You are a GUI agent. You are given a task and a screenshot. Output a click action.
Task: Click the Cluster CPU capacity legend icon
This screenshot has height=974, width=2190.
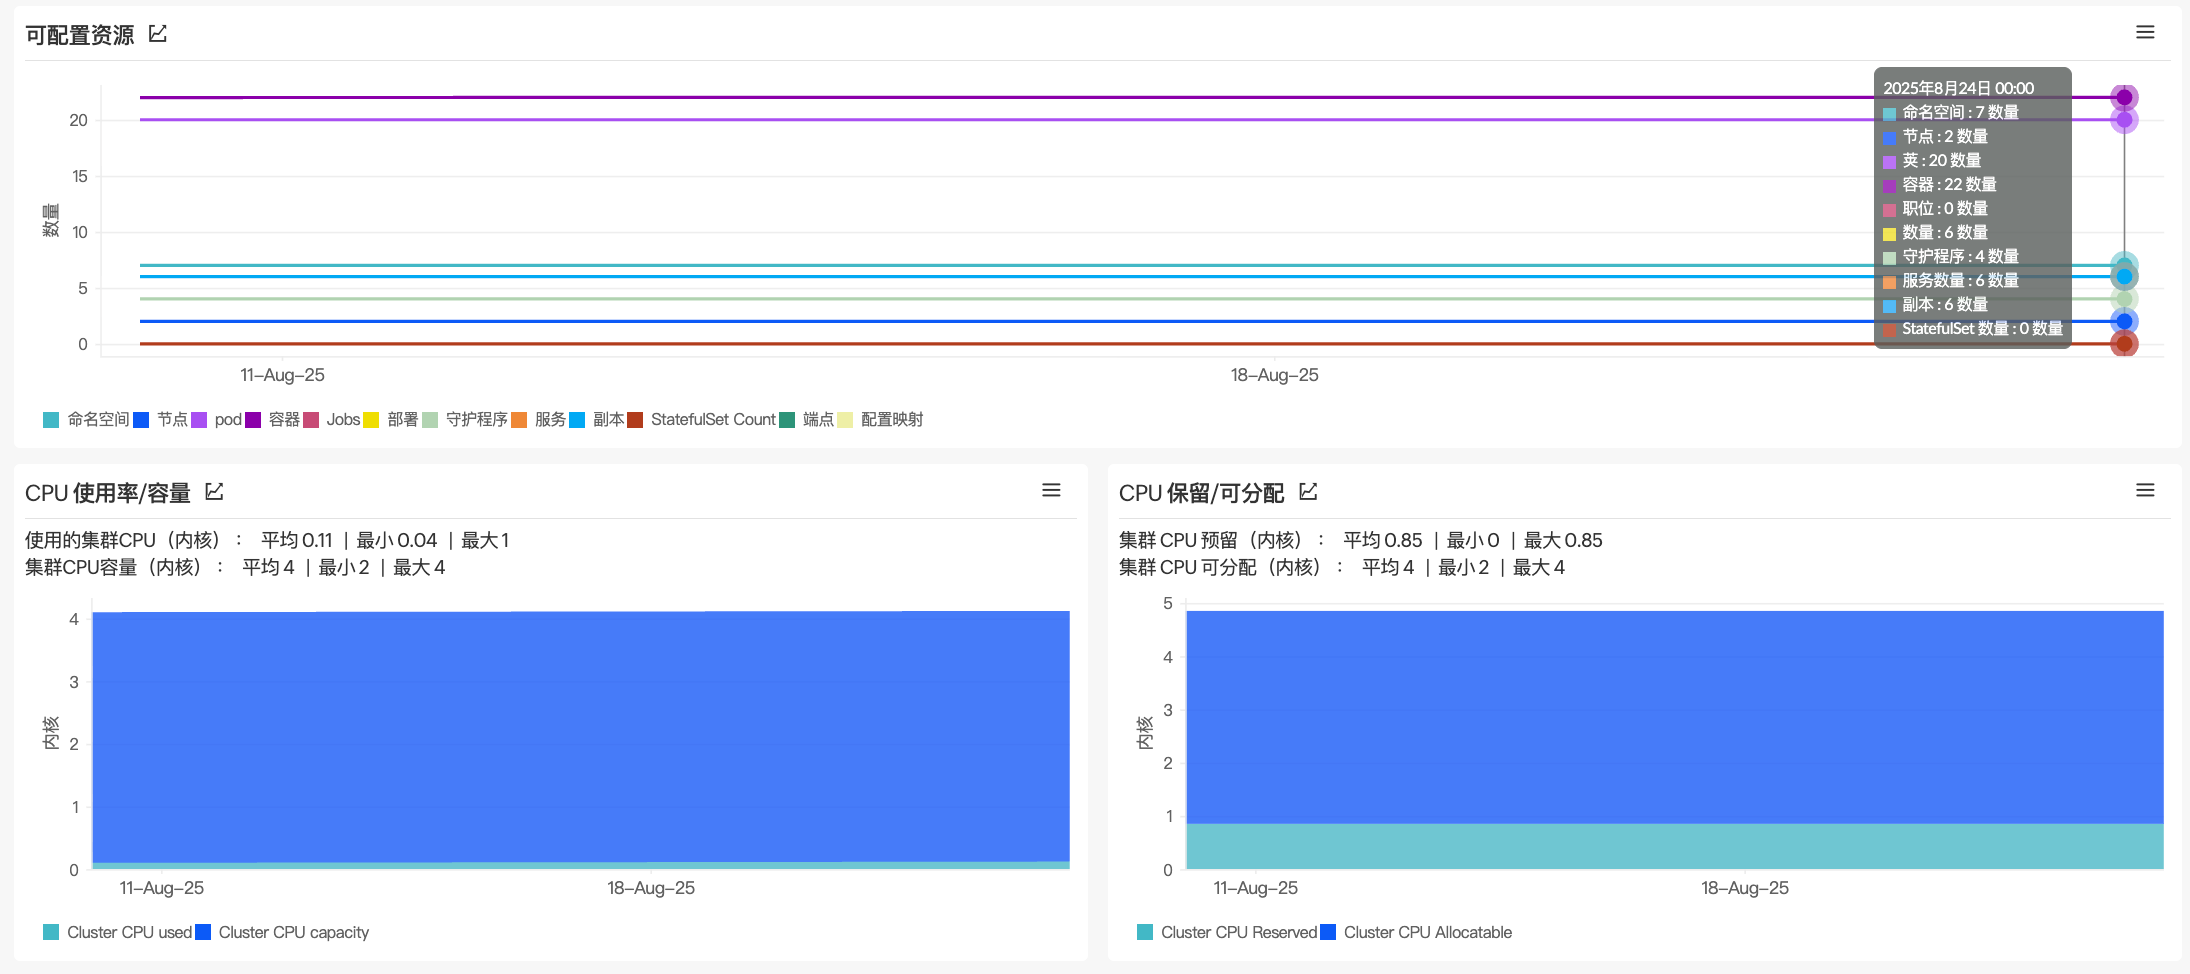pos(203,932)
